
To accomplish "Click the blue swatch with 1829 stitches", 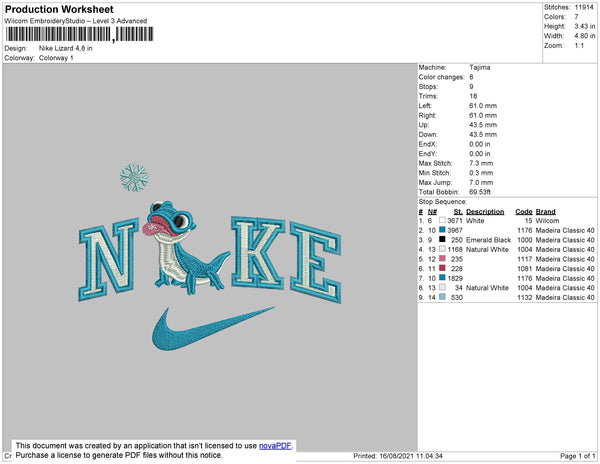I will 442,278.
